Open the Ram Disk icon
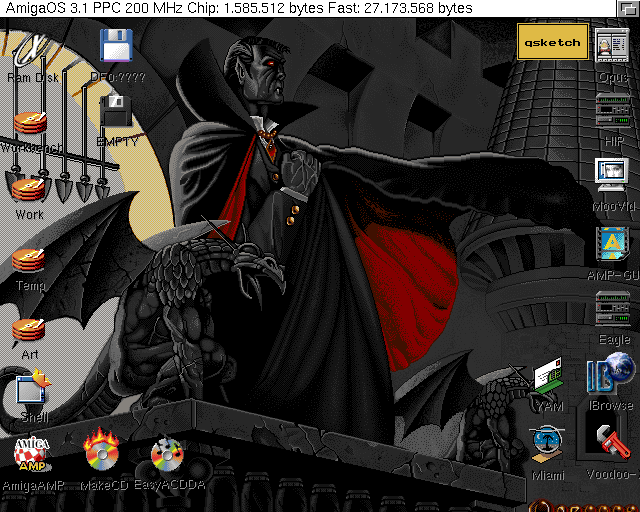The height and width of the screenshot is (512, 640). tap(32, 51)
